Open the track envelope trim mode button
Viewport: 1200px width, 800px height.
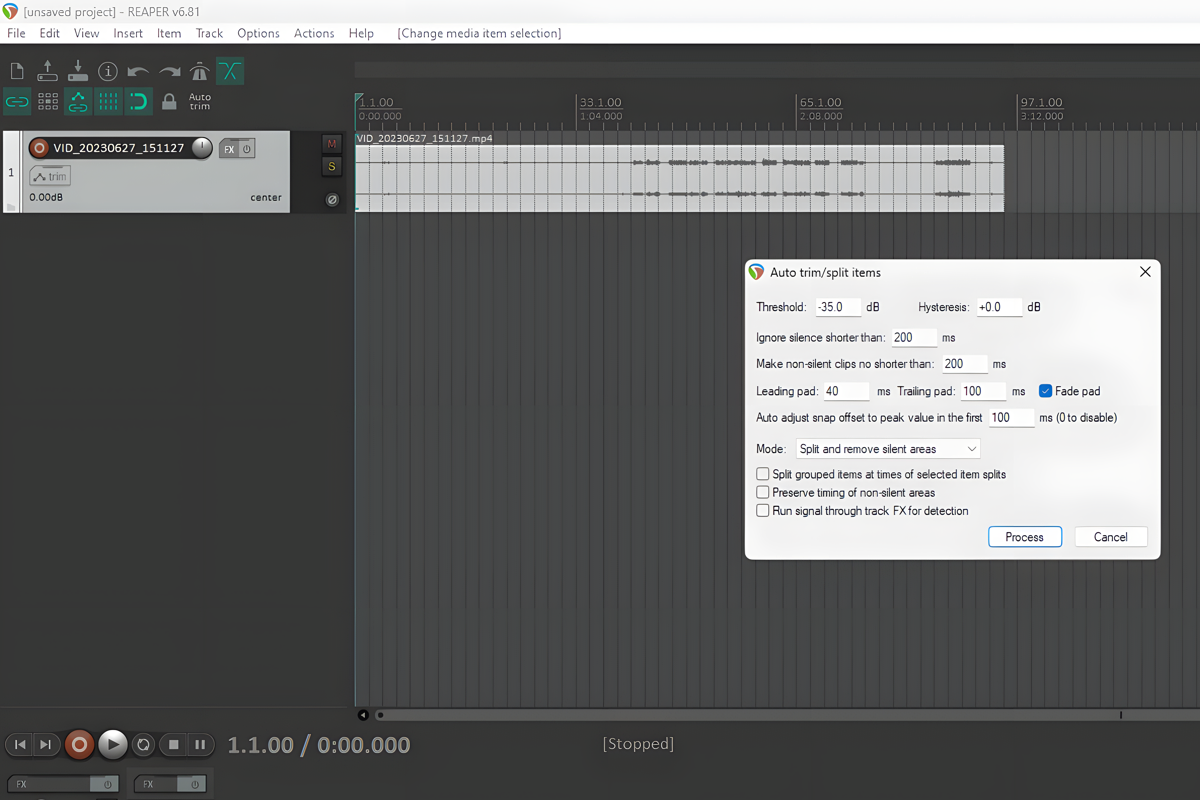pos(50,177)
